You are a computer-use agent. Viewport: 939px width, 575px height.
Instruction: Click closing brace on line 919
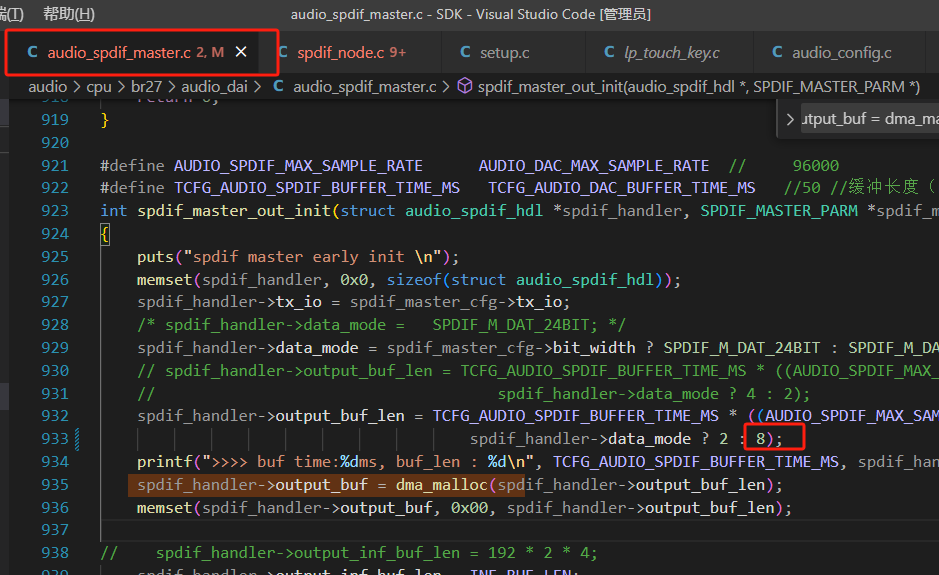(105, 120)
